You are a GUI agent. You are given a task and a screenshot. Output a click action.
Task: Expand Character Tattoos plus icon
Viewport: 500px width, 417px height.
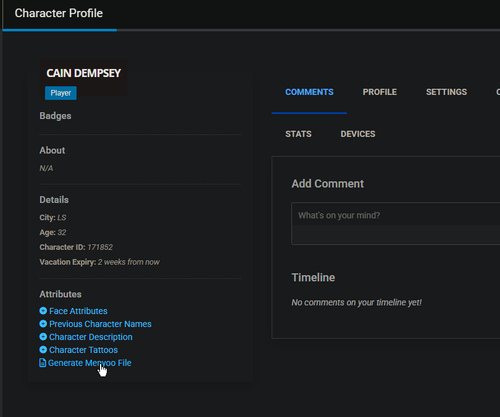tap(43, 350)
